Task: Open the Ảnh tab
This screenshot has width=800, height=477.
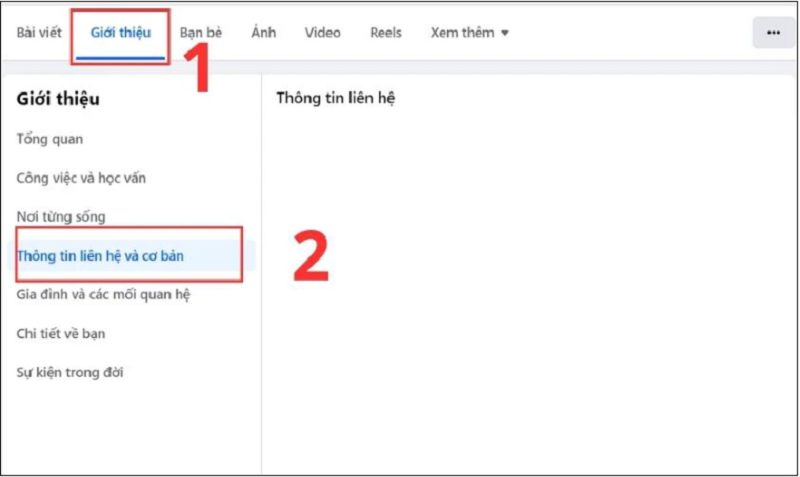Action: pyautogui.click(x=263, y=33)
